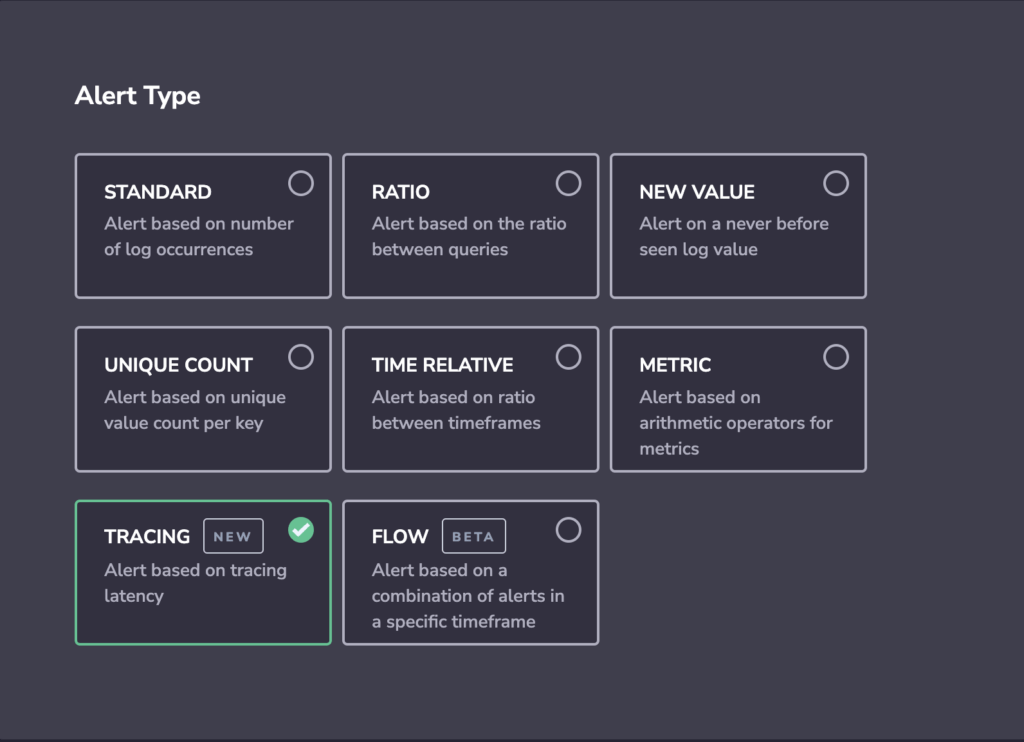Click the FLOW card title
The width and height of the screenshot is (1024, 742).
coord(400,536)
